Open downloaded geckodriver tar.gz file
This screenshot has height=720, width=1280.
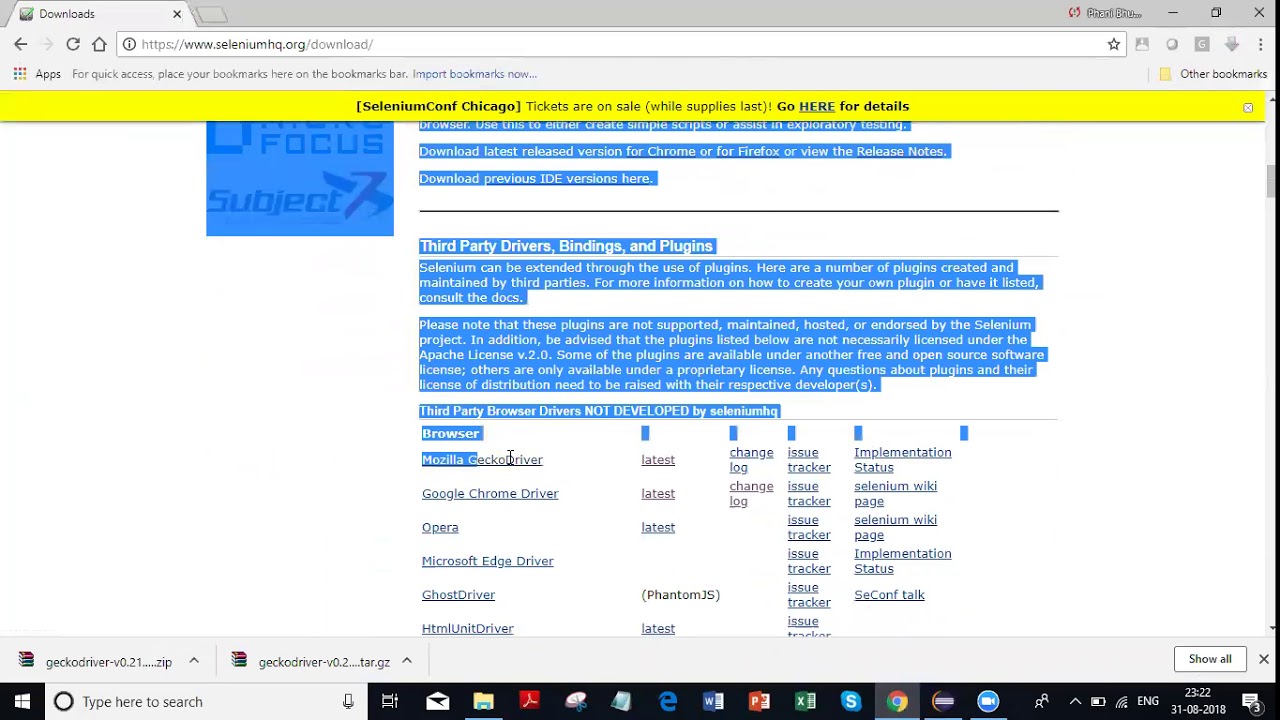310,661
